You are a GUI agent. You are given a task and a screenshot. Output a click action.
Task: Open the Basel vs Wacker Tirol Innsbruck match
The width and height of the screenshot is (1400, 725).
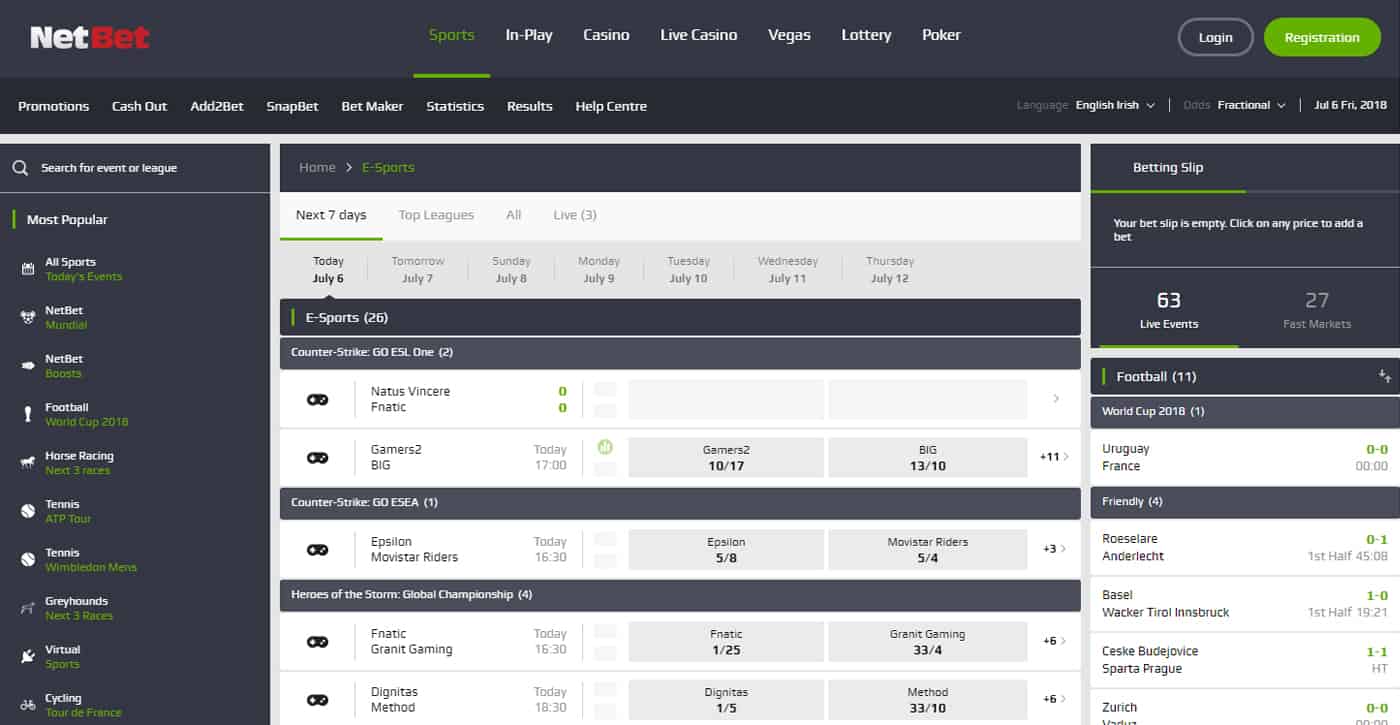coord(1245,603)
